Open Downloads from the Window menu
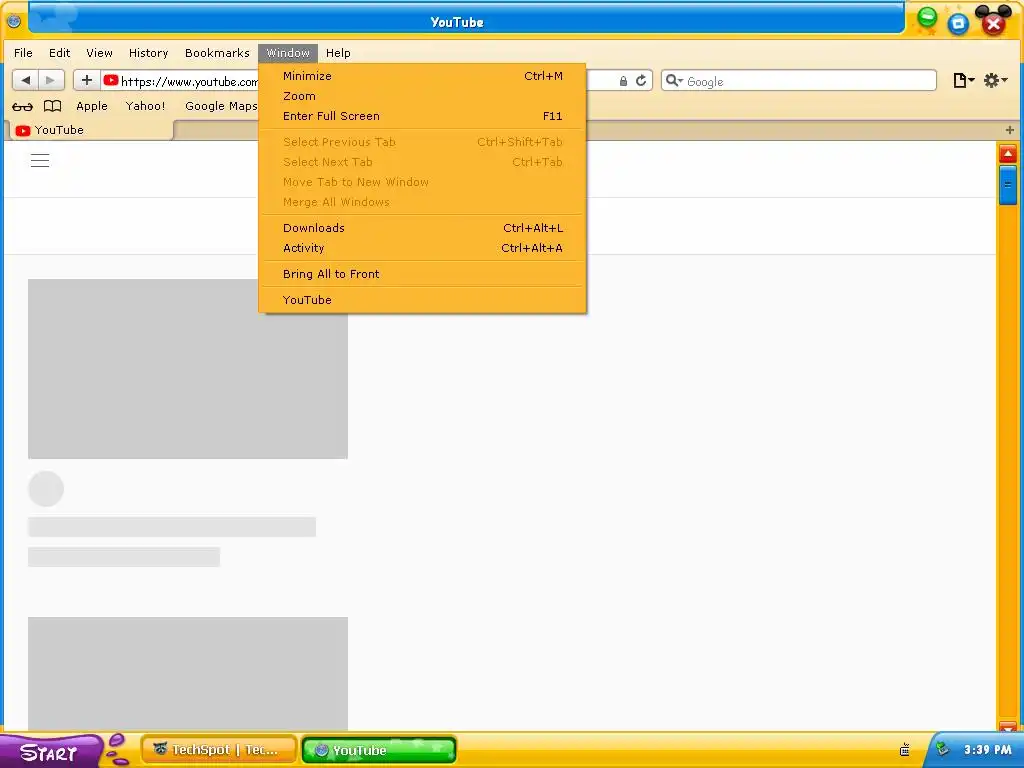 pos(423,228)
